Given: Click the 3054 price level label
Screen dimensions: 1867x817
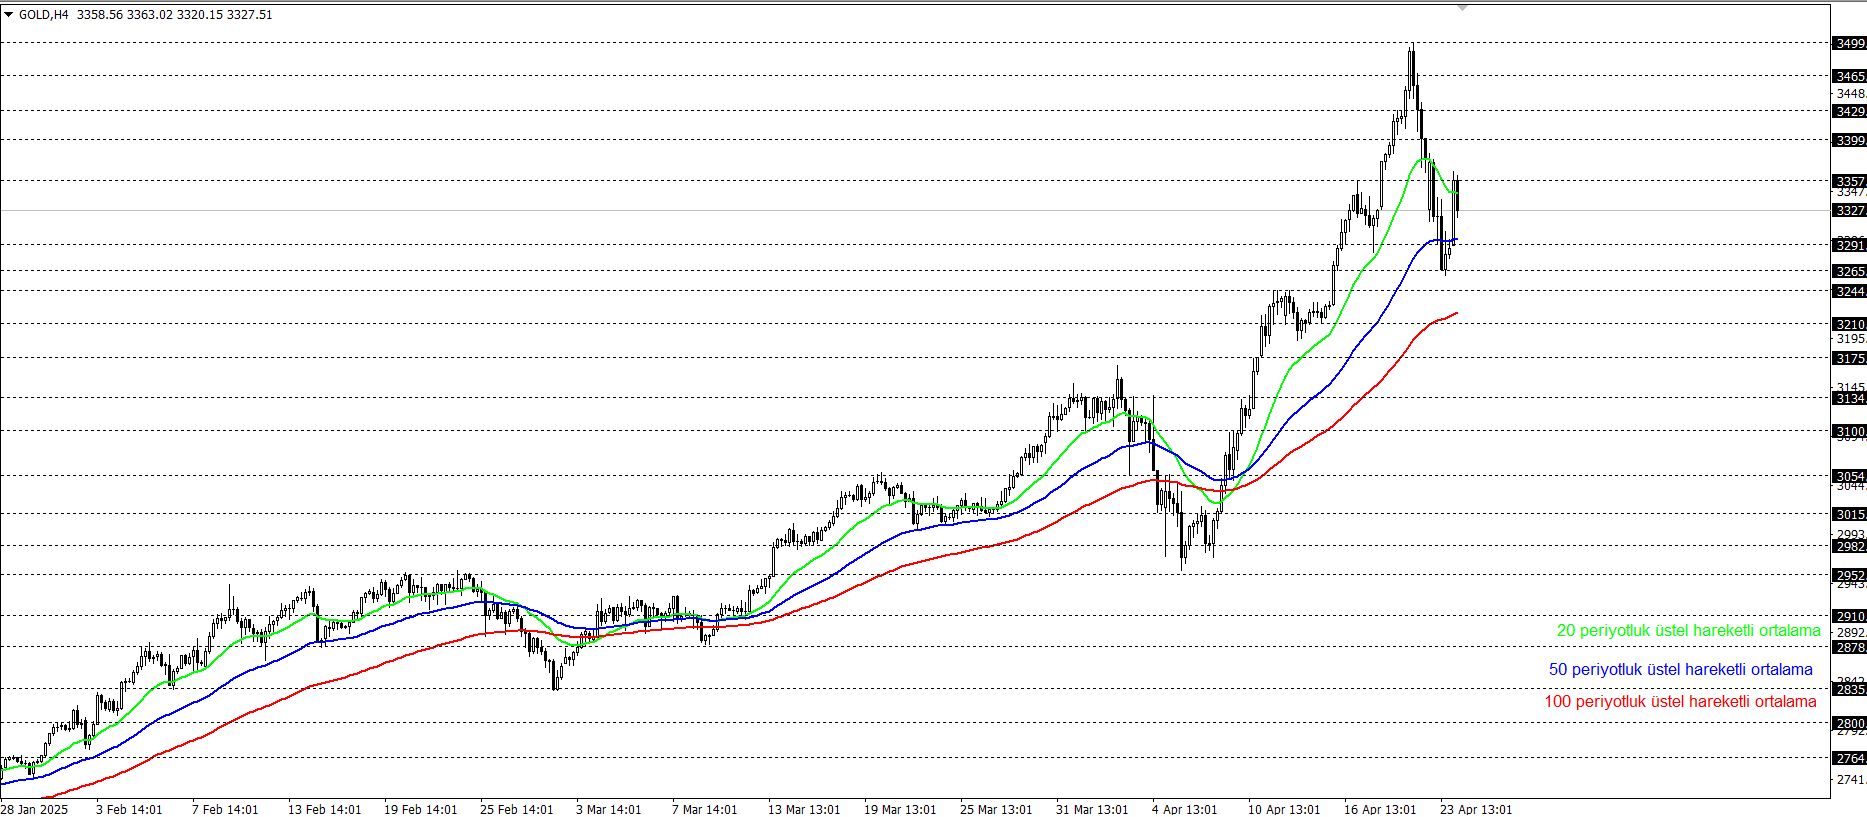Looking at the screenshot, I should 1849,476.
